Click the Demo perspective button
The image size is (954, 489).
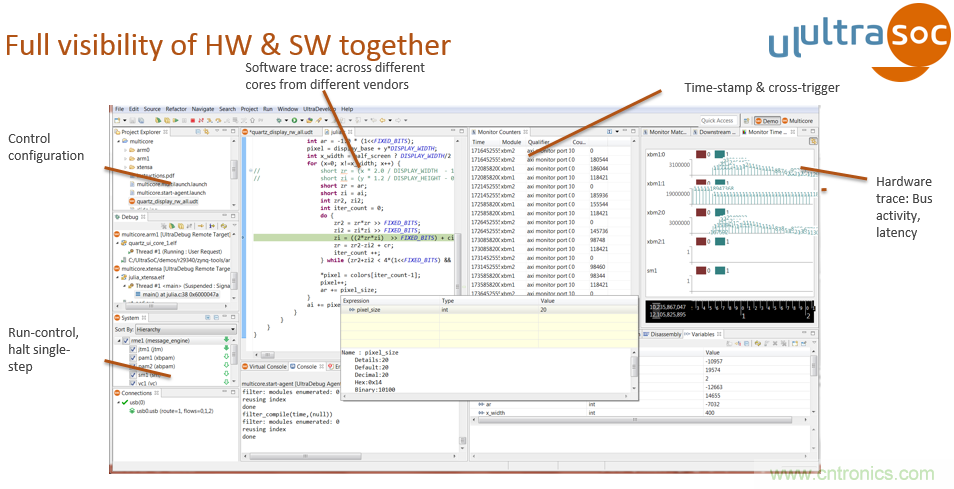pos(770,120)
